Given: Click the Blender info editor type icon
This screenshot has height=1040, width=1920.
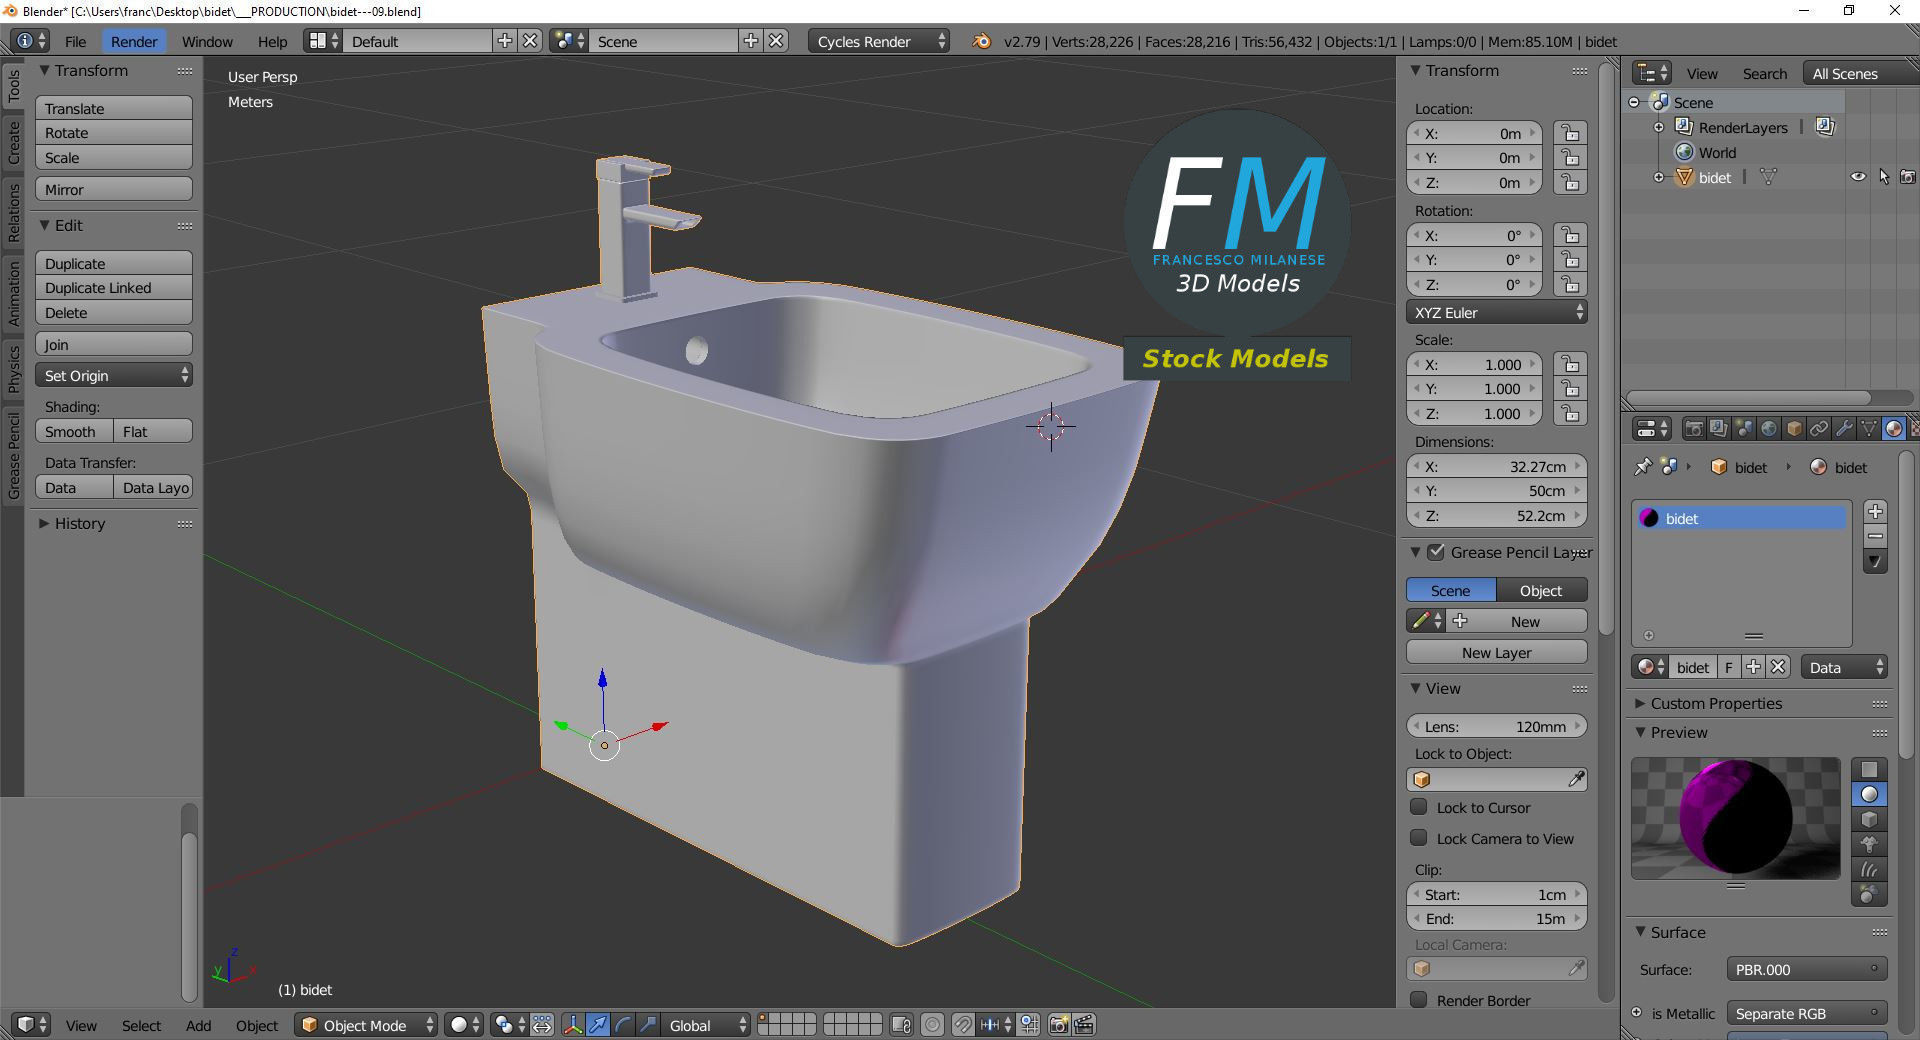Looking at the screenshot, I should tap(30, 41).
